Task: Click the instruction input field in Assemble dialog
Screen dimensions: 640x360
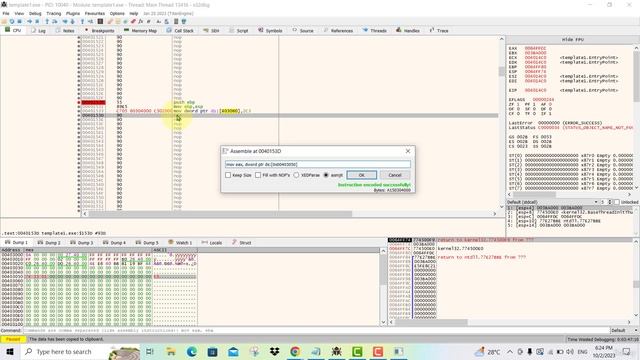Action: tap(318, 164)
